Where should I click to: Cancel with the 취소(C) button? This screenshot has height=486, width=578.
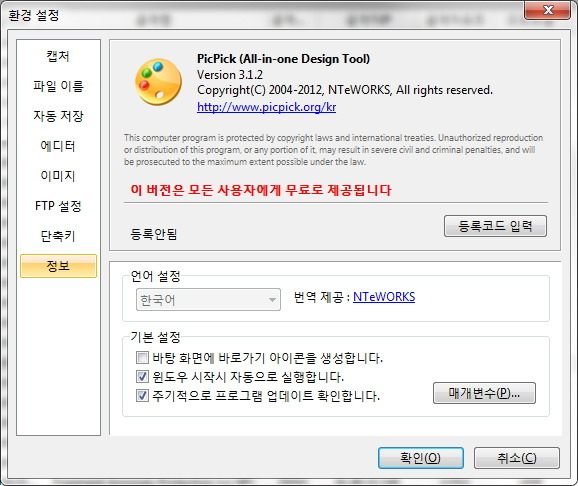(517, 458)
